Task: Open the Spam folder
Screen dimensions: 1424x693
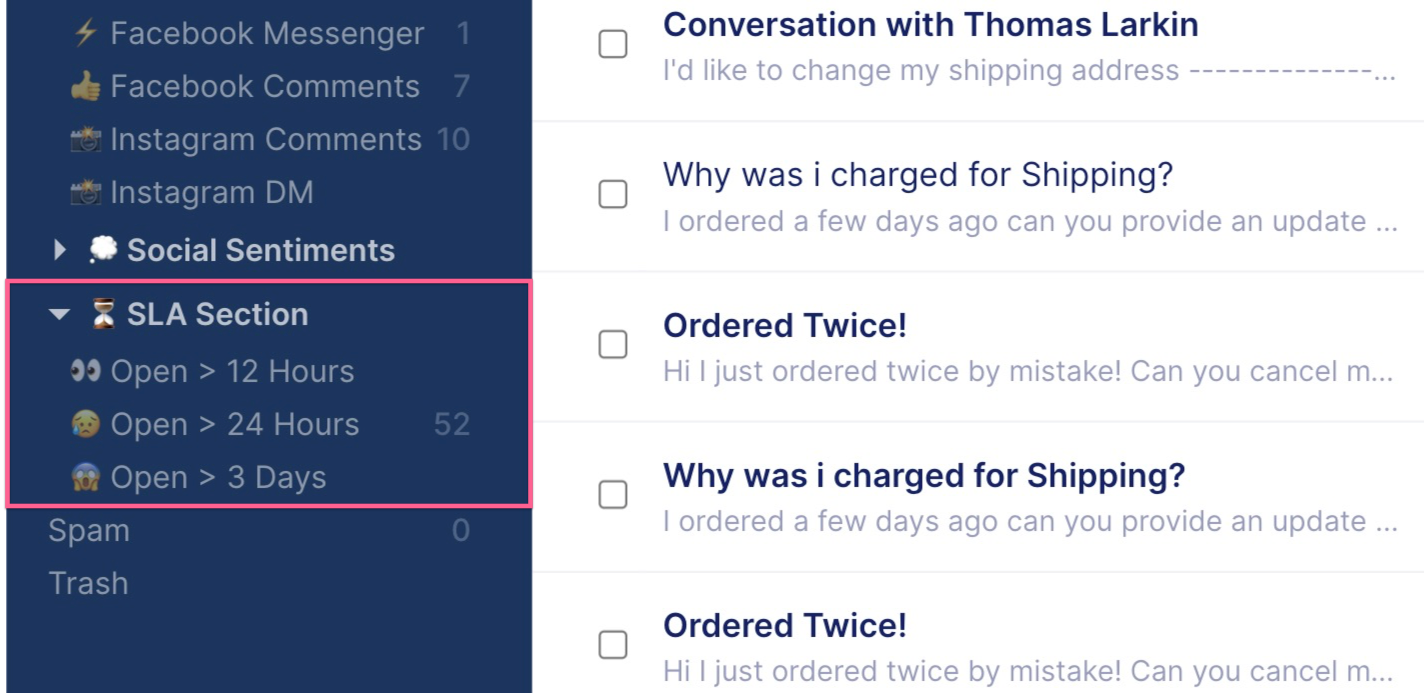Action: coord(89,530)
